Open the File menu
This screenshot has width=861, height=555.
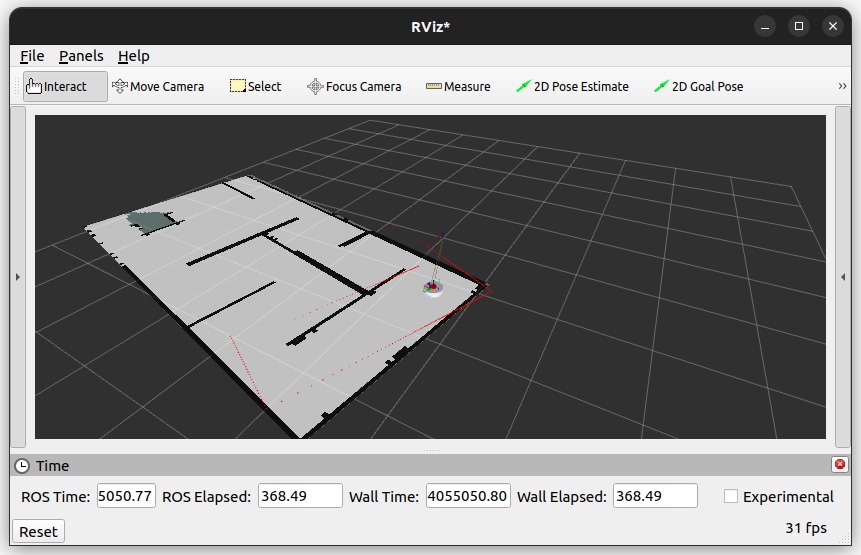pyautogui.click(x=32, y=56)
